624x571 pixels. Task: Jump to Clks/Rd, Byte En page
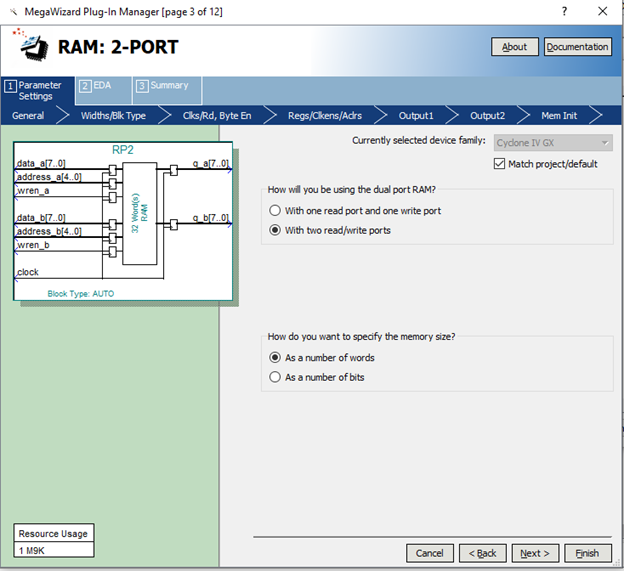(217, 116)
